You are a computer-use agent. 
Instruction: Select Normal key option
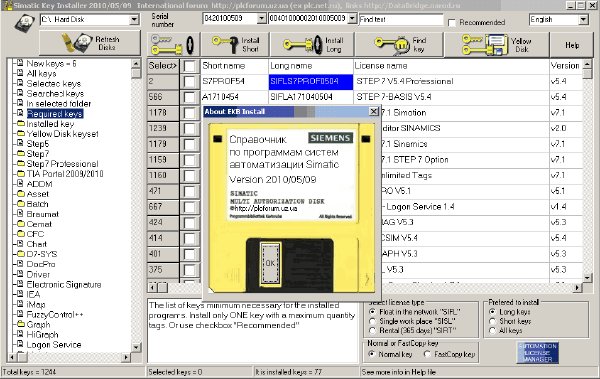[371, 354]
